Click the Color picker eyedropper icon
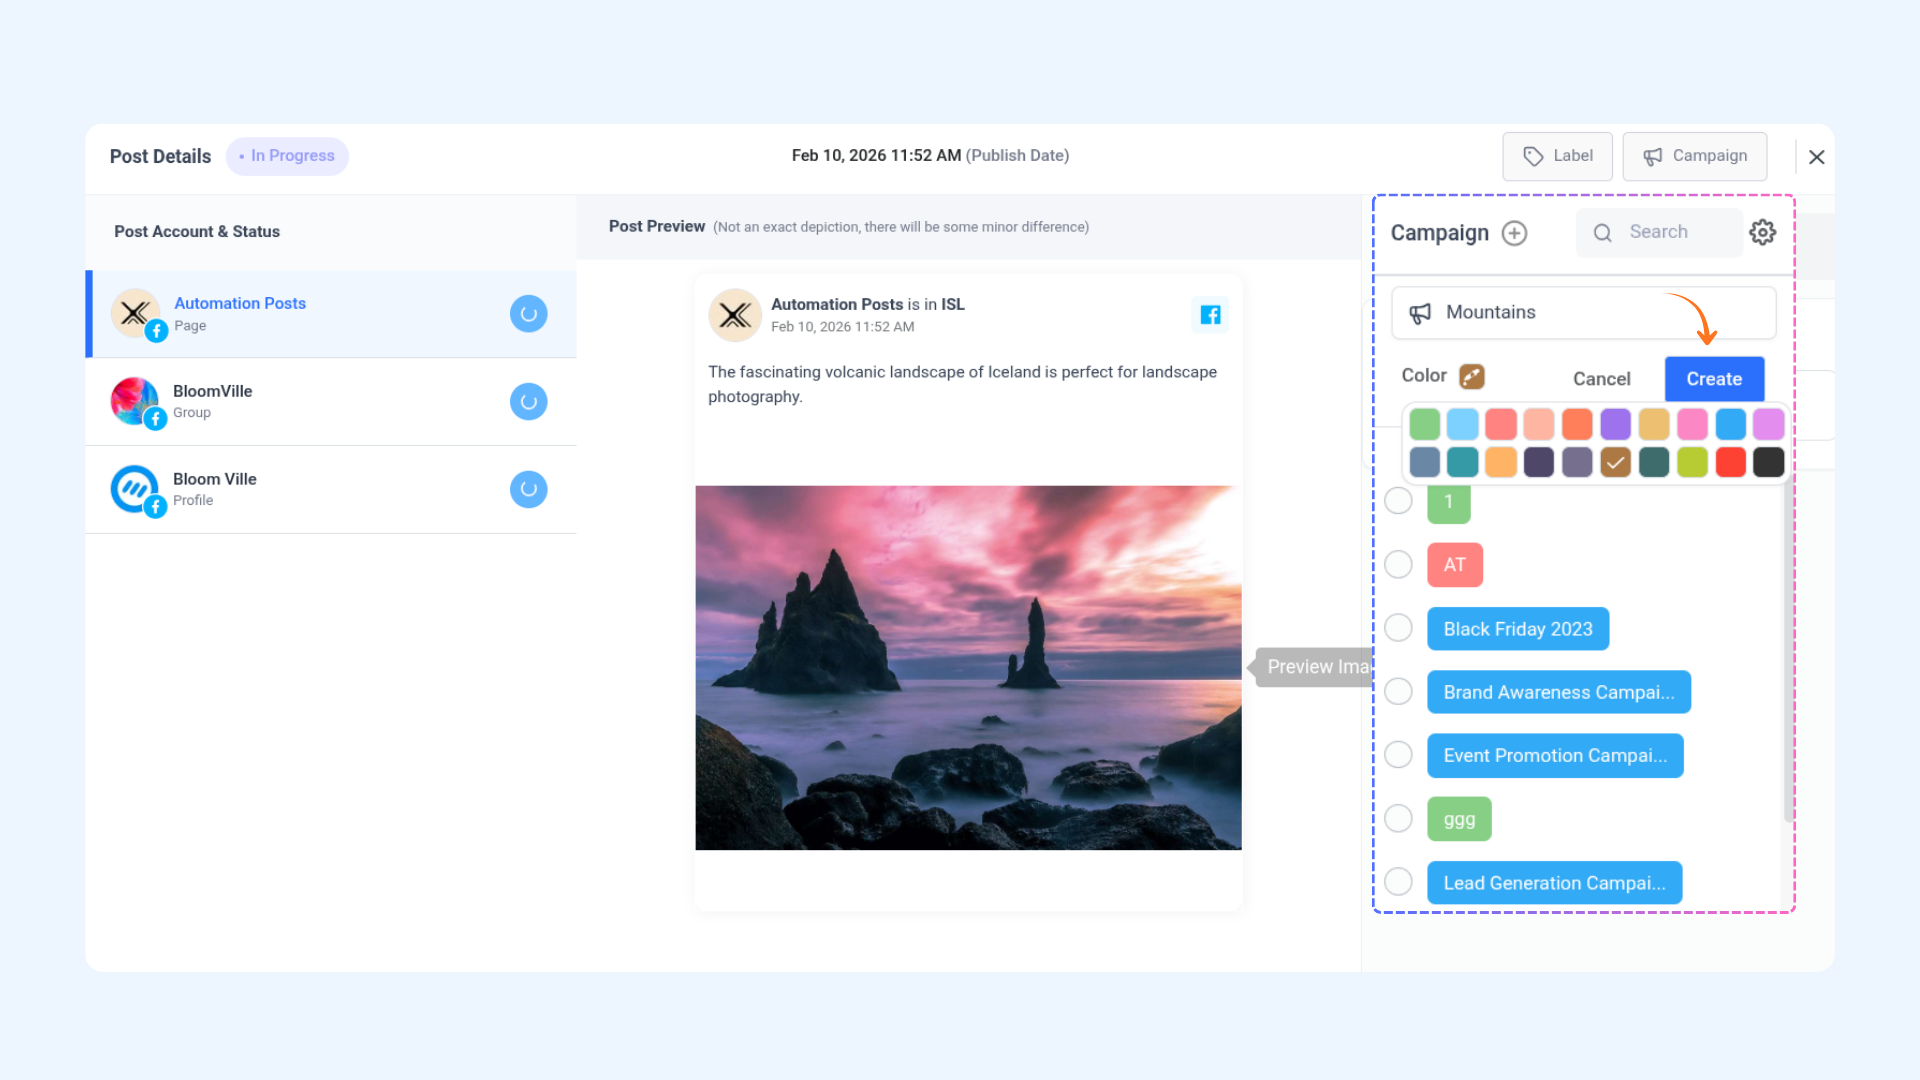1920x1080 pixels. [x=1471, y=376]
